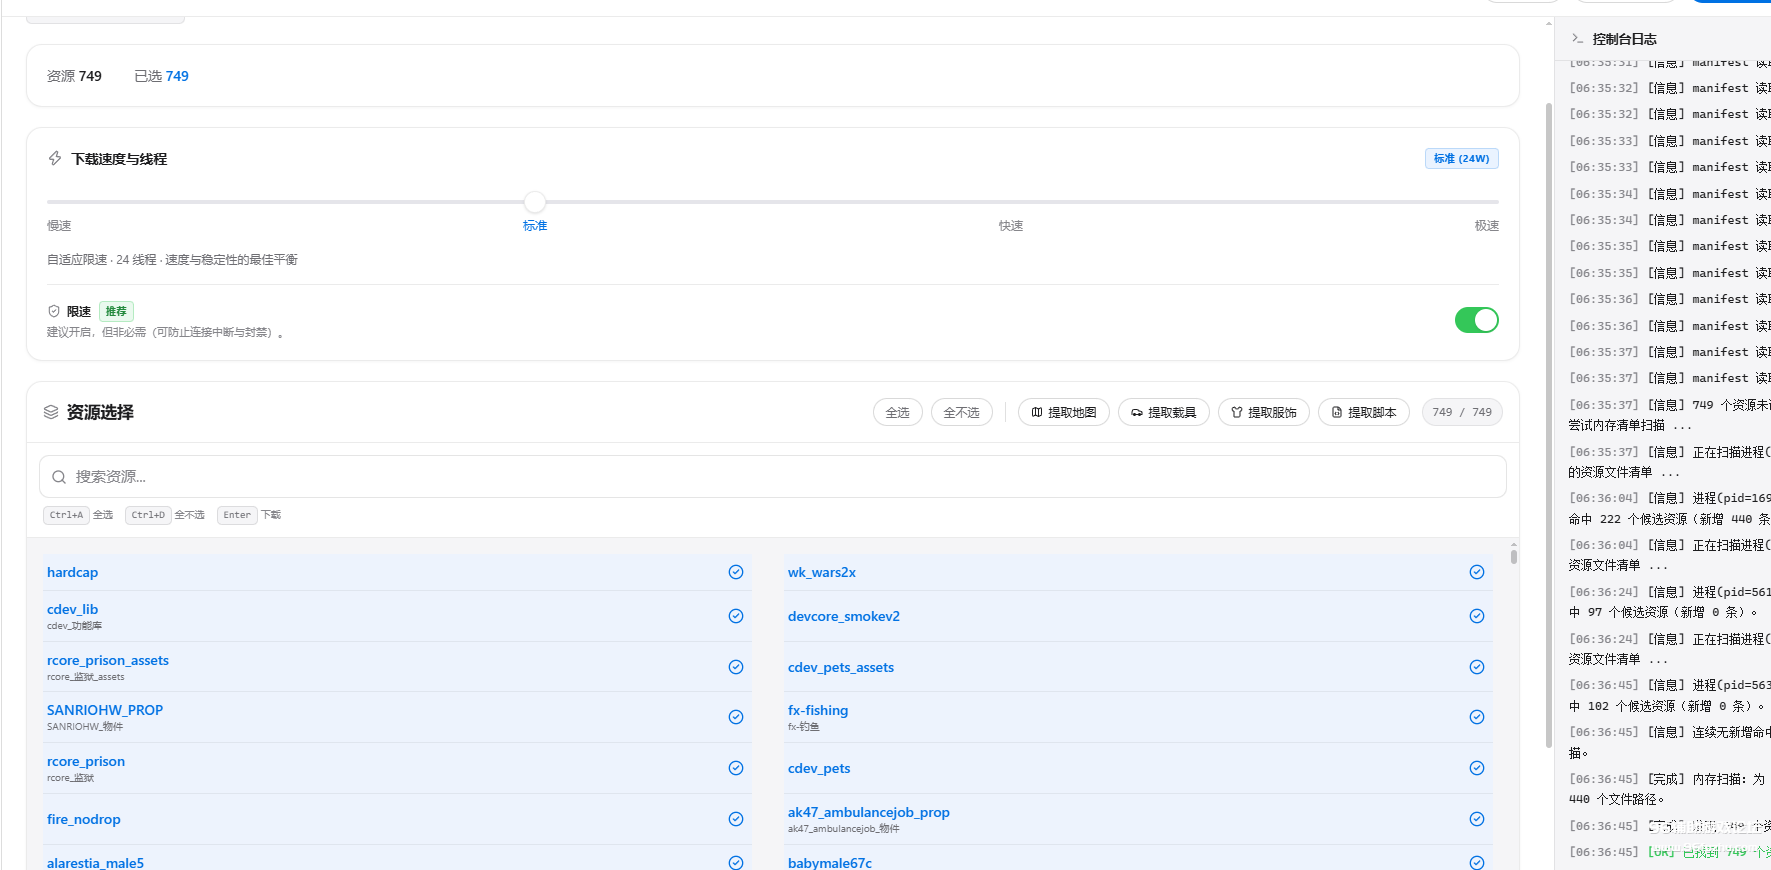The width and height of the screenshot is (1771, 870).
Task: Click the shield icon beside 限速
Action: point(54,311)
